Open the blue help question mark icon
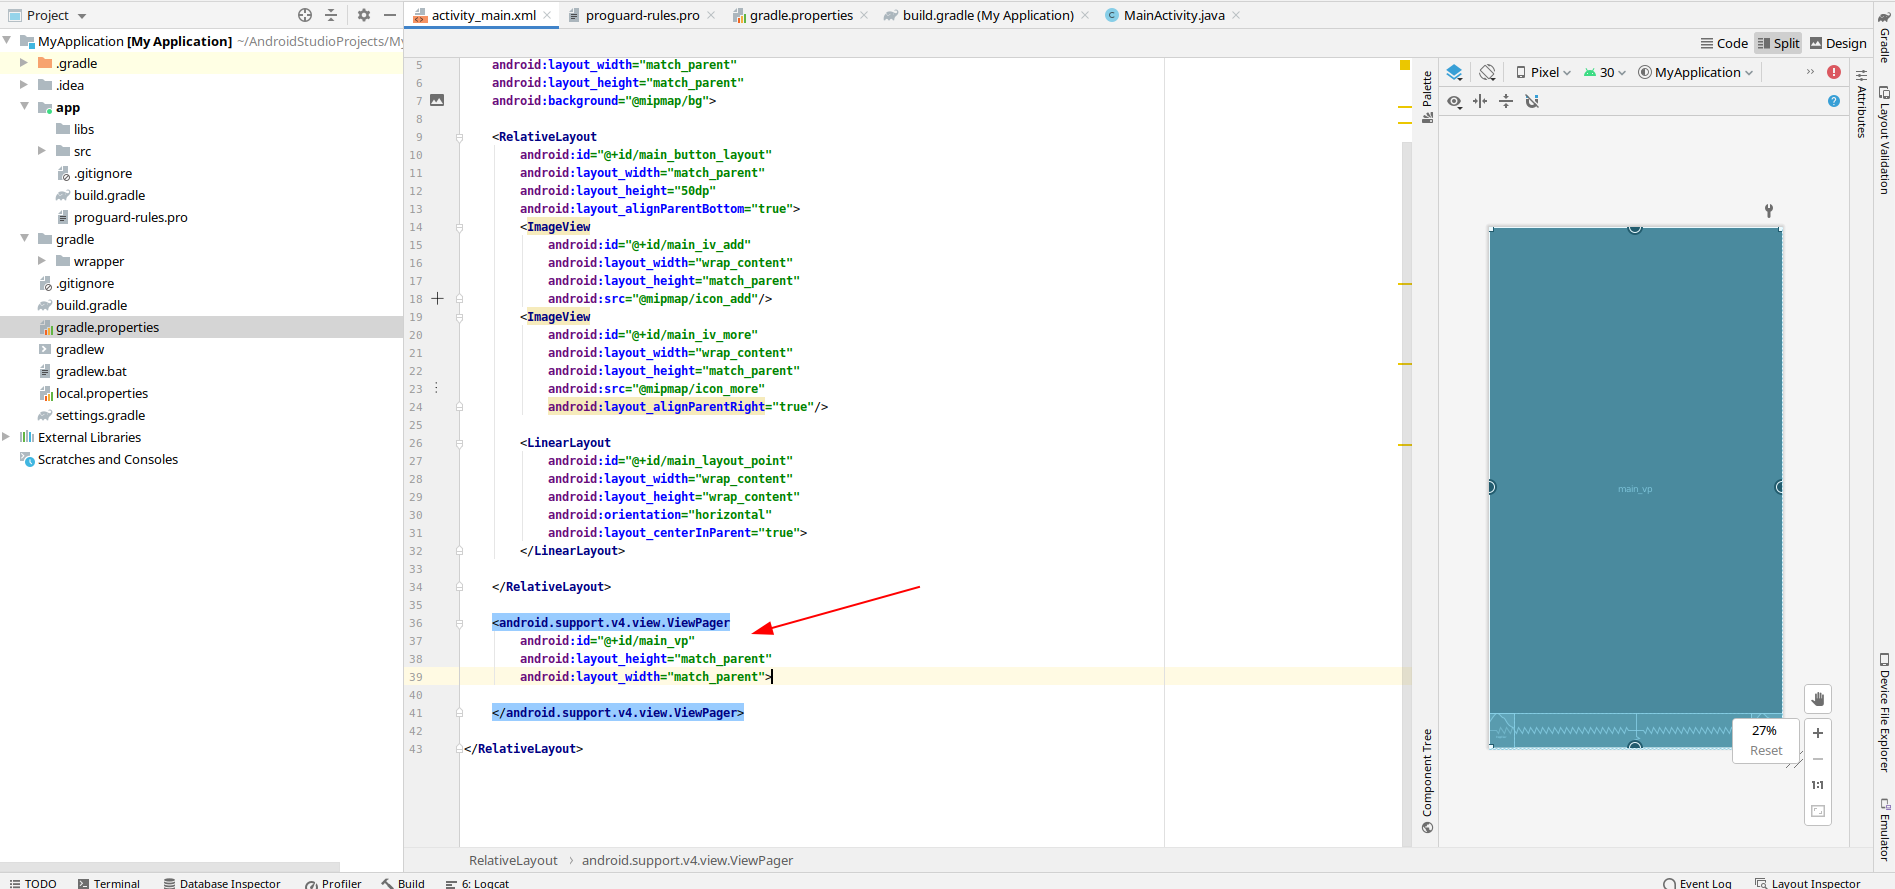 [1834, 101]
